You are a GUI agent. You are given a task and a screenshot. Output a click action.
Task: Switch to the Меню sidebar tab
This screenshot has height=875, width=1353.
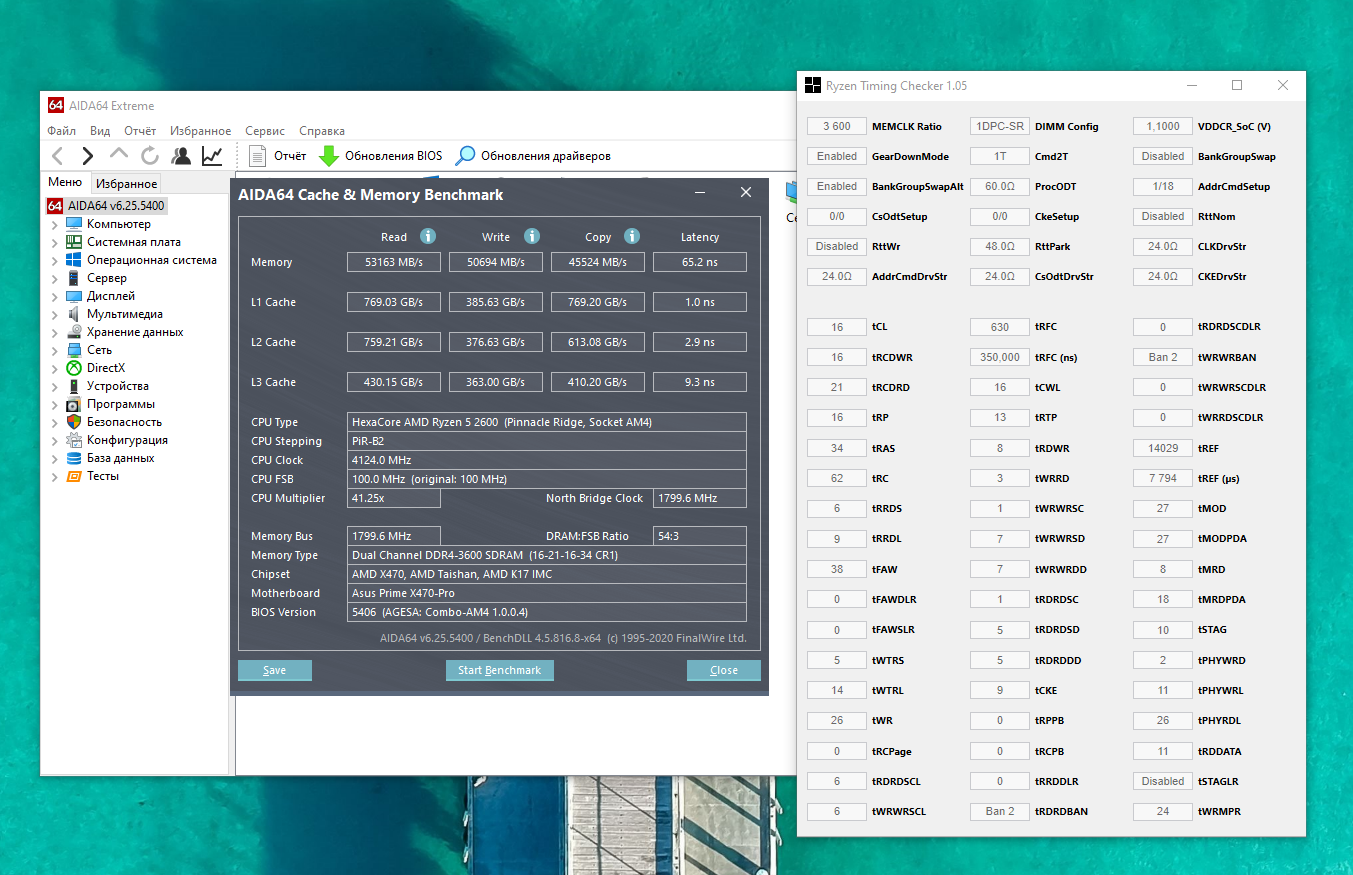pyautogui.click(x=65, y=182)
